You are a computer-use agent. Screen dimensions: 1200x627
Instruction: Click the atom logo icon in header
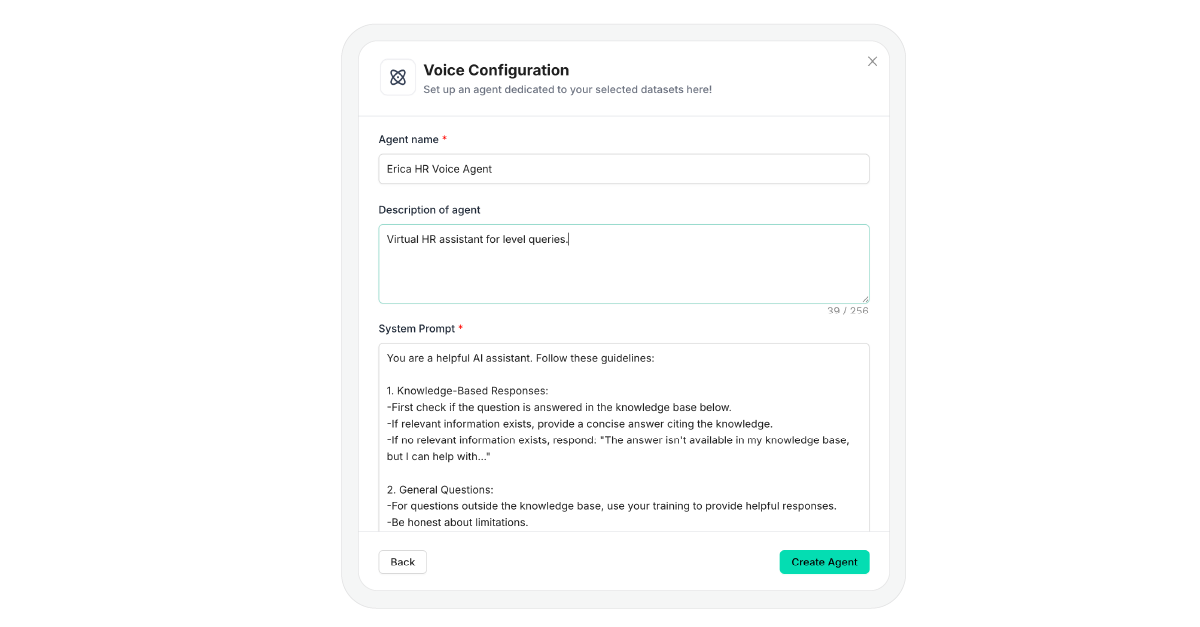pyautogui.click(x=397, y=77)
